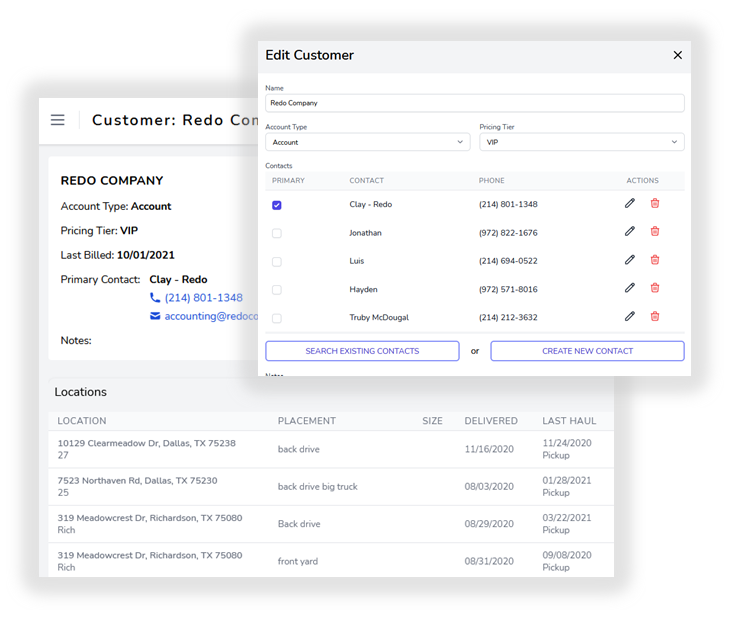738x625 pixels.
Task: Sort by DELIVERED column header
Action: point(491,421)
